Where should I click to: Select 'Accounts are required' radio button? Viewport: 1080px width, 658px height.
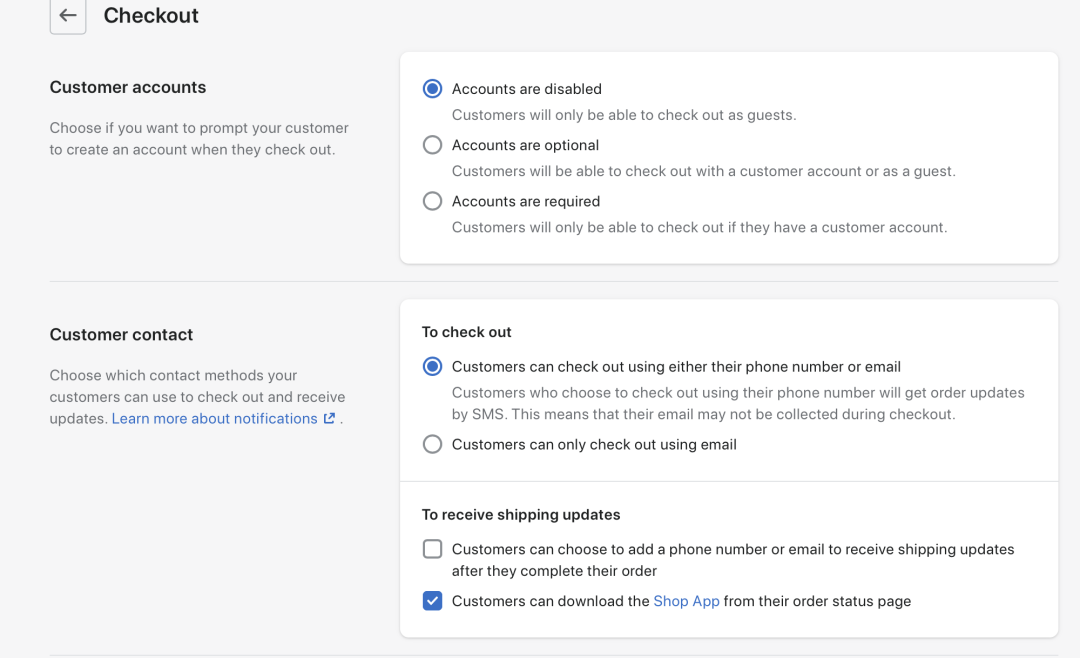coord(432,201)
